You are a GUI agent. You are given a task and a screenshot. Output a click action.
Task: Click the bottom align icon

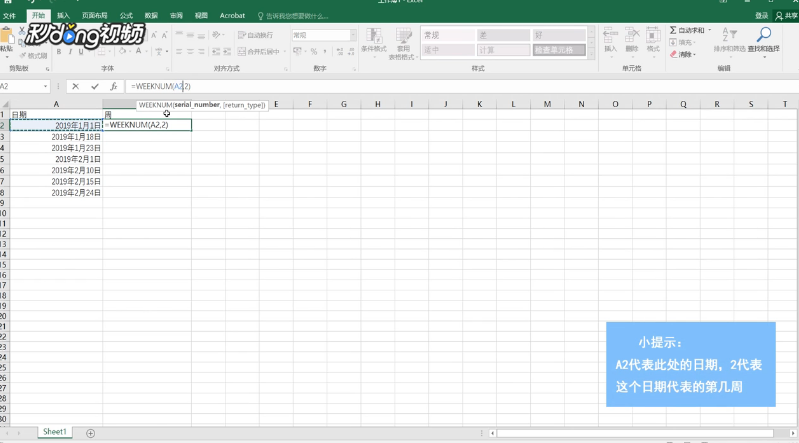coord(201,35)
